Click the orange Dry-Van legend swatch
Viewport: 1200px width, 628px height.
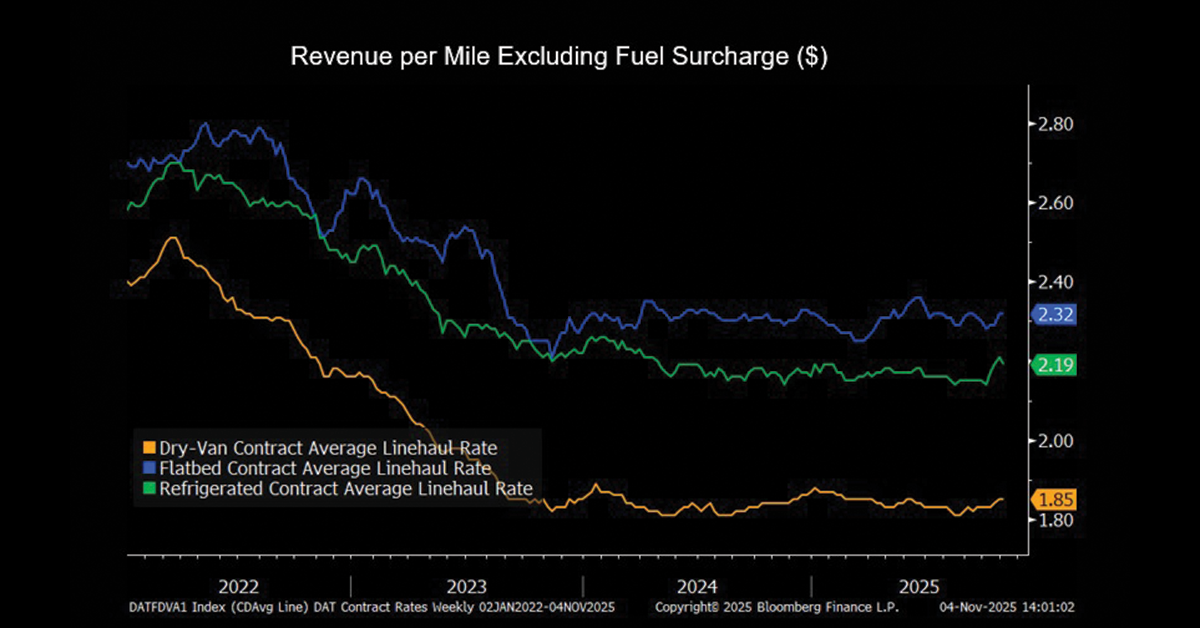(149, 447)
